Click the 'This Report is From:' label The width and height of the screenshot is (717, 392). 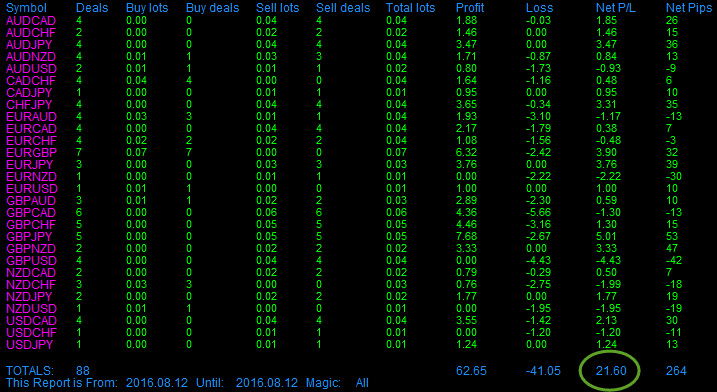pos(62,383)
